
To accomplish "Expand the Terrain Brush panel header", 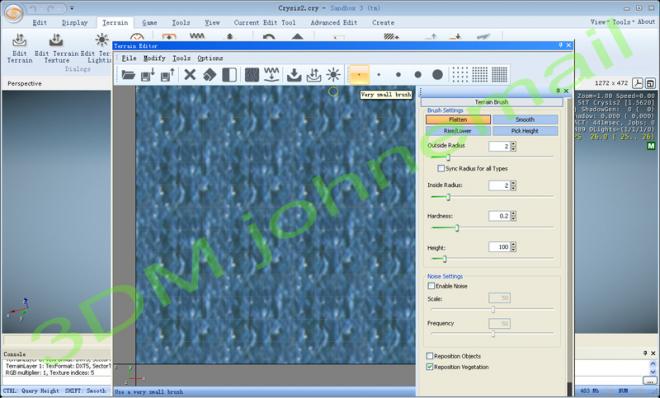I will 491,102.
